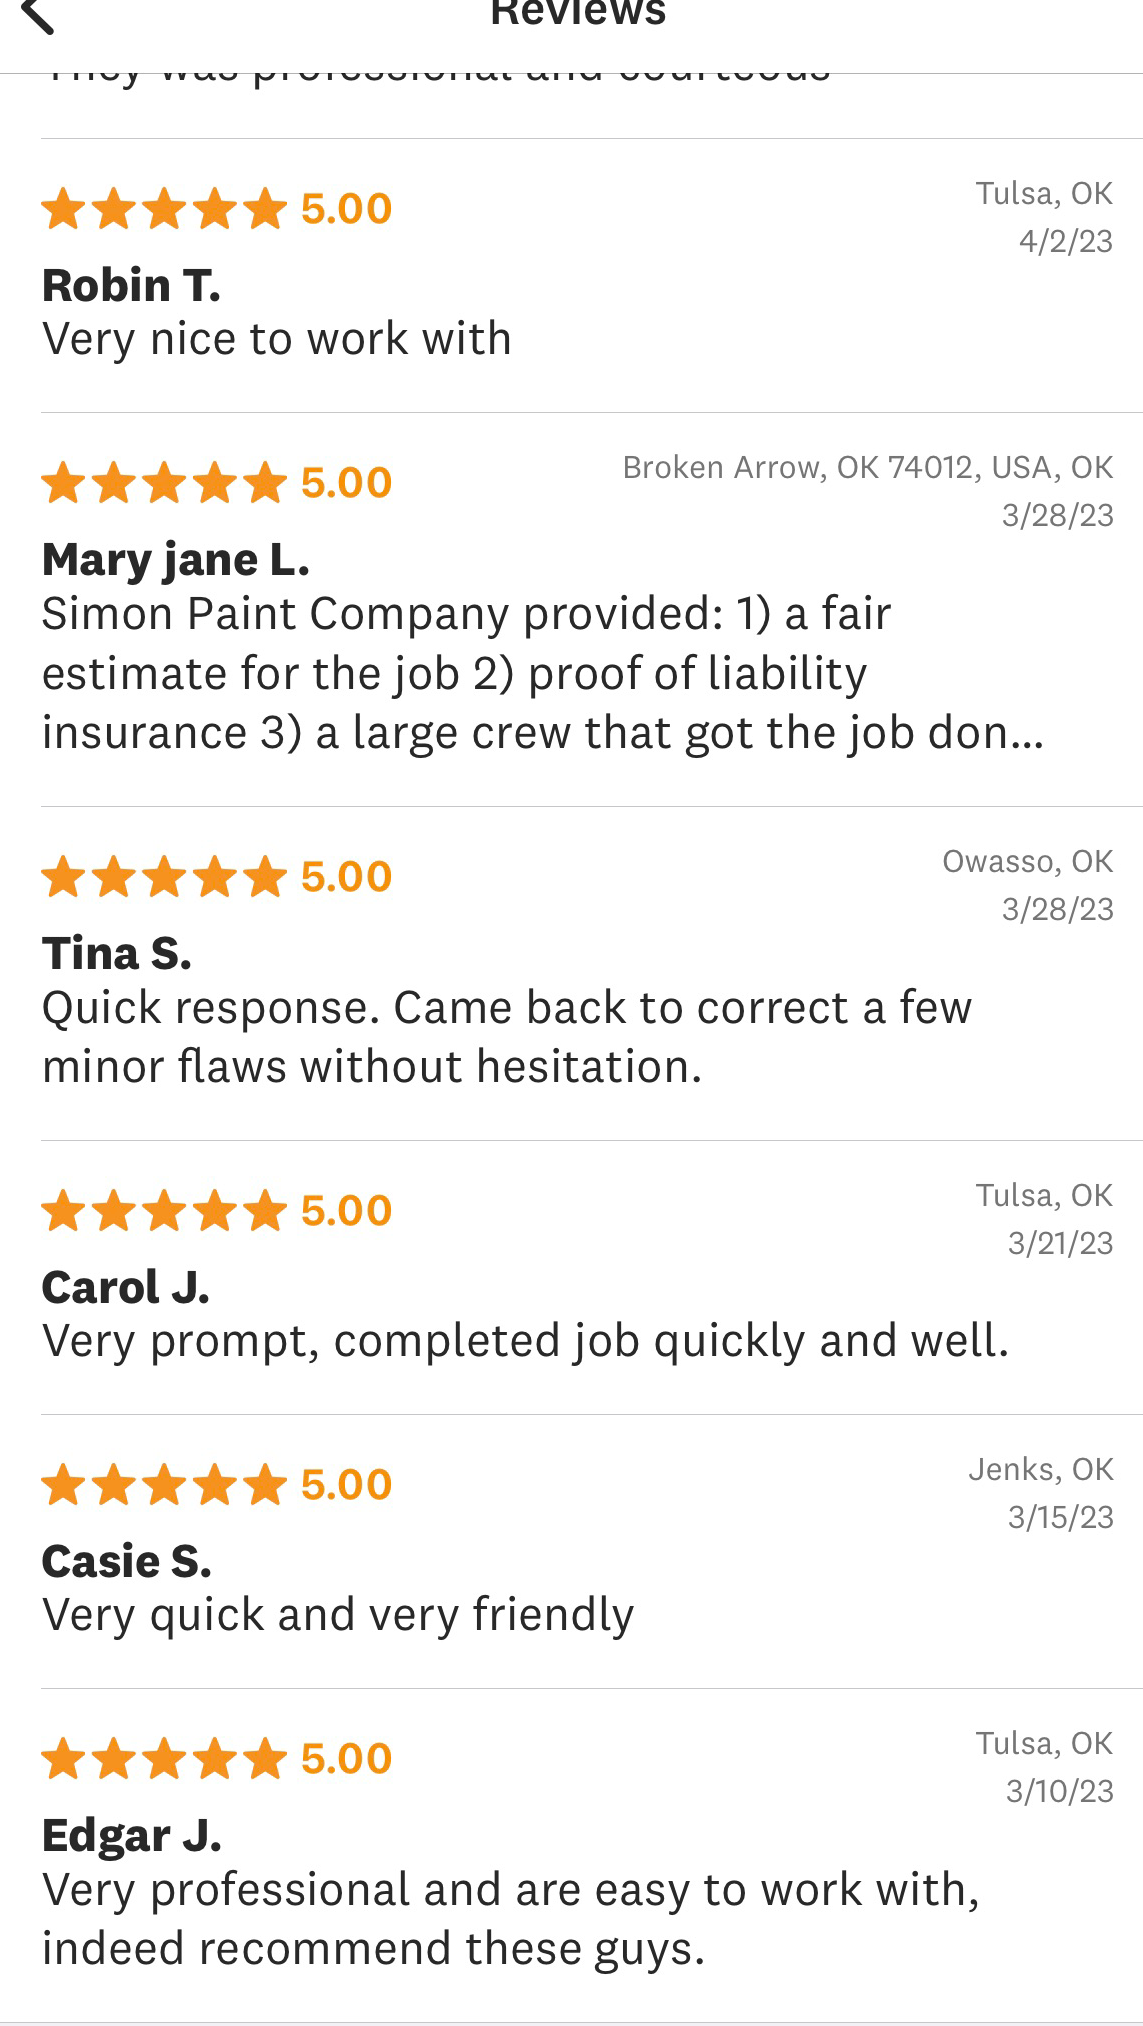Tap Robin T.'s five-star rating
The width and height of the screenshot is (1143, 2026).
(165, 209)
